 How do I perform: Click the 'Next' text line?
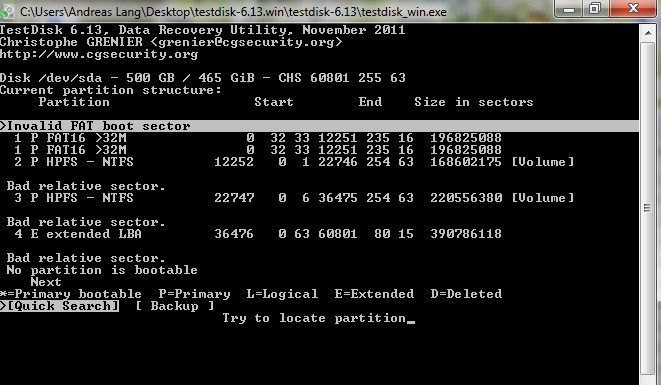coord(46,282)
